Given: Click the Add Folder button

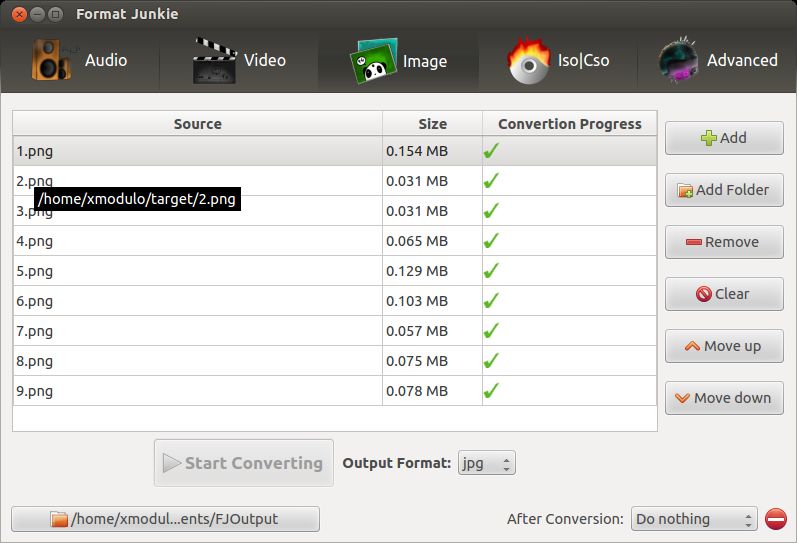Looking at the screenshot, I should click(x=724, y=190).
